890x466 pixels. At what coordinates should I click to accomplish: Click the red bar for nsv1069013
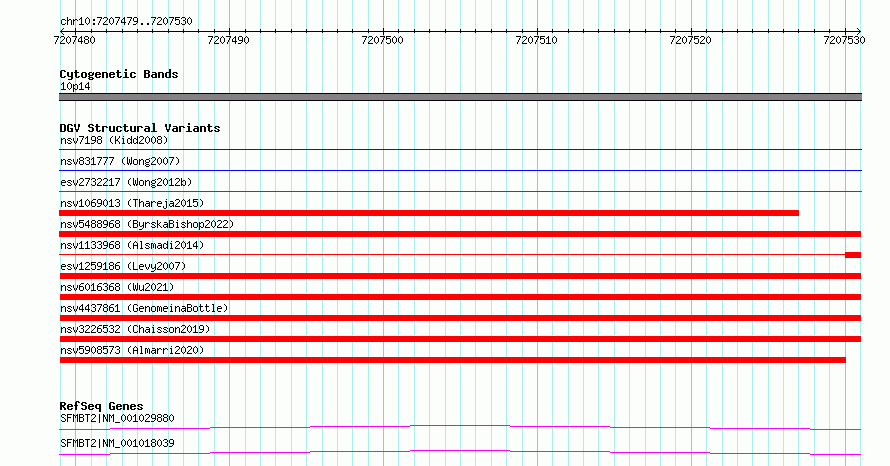click(429, 213)
